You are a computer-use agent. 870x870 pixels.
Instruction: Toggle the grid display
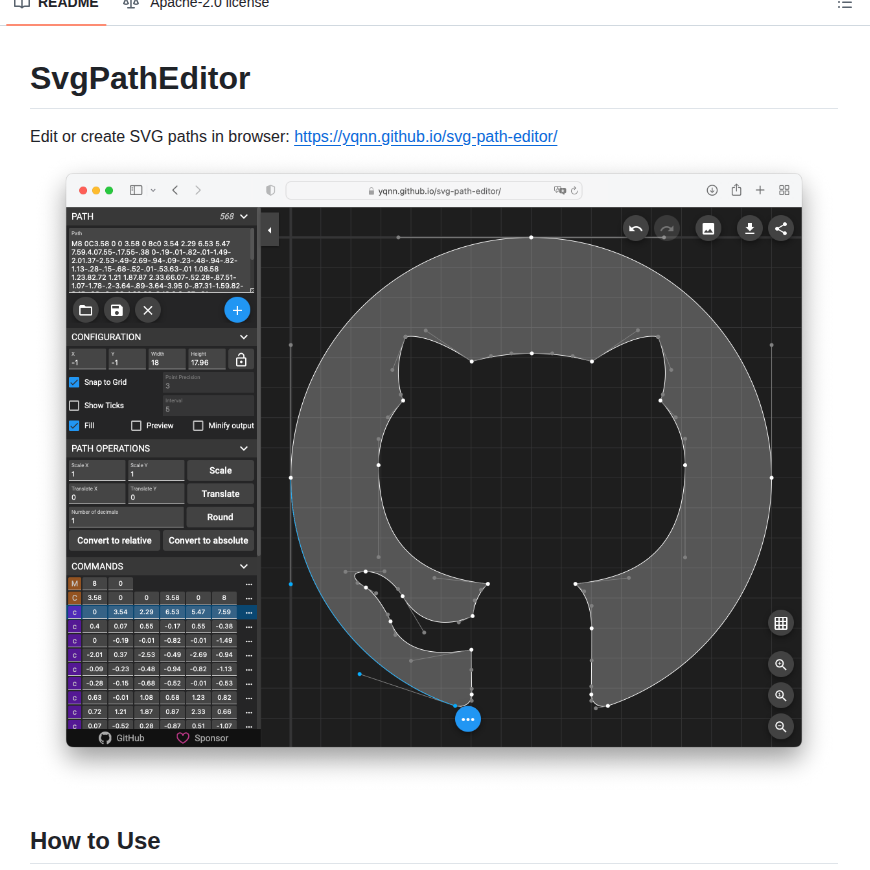[x=781, y=623]
